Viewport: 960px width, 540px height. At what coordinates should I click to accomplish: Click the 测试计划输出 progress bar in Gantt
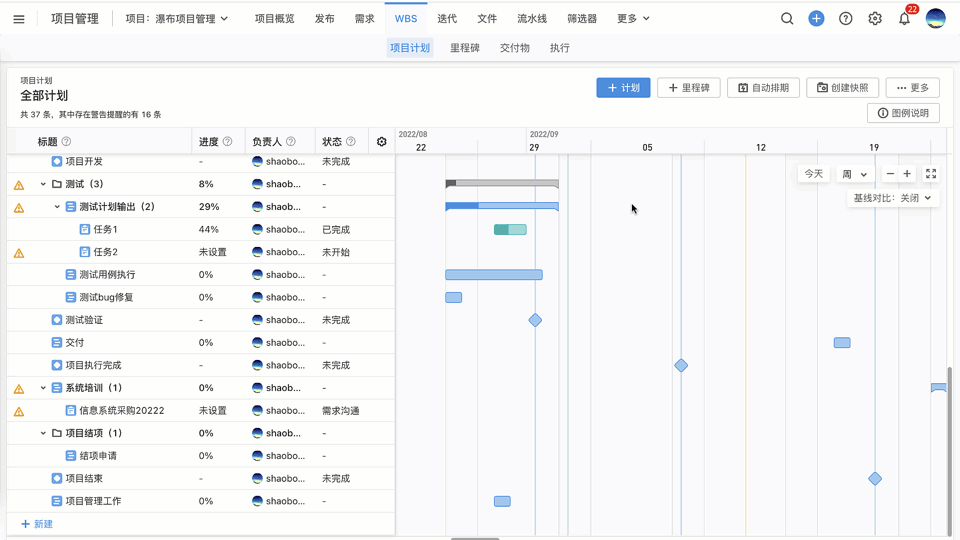pyautogui.click(x=502, y=206)
